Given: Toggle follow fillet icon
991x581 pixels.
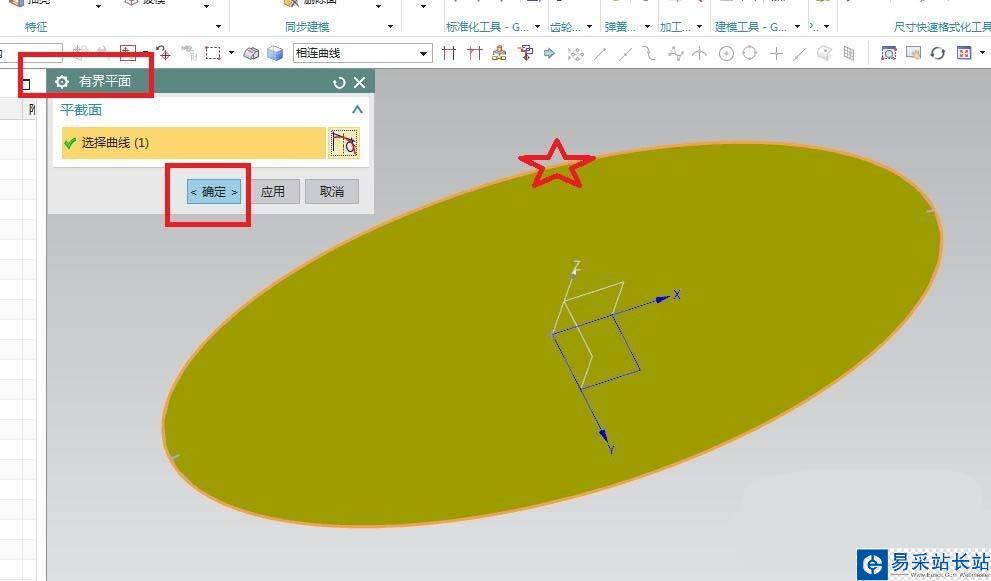Looking at the screenshot, I should point(474,53).
